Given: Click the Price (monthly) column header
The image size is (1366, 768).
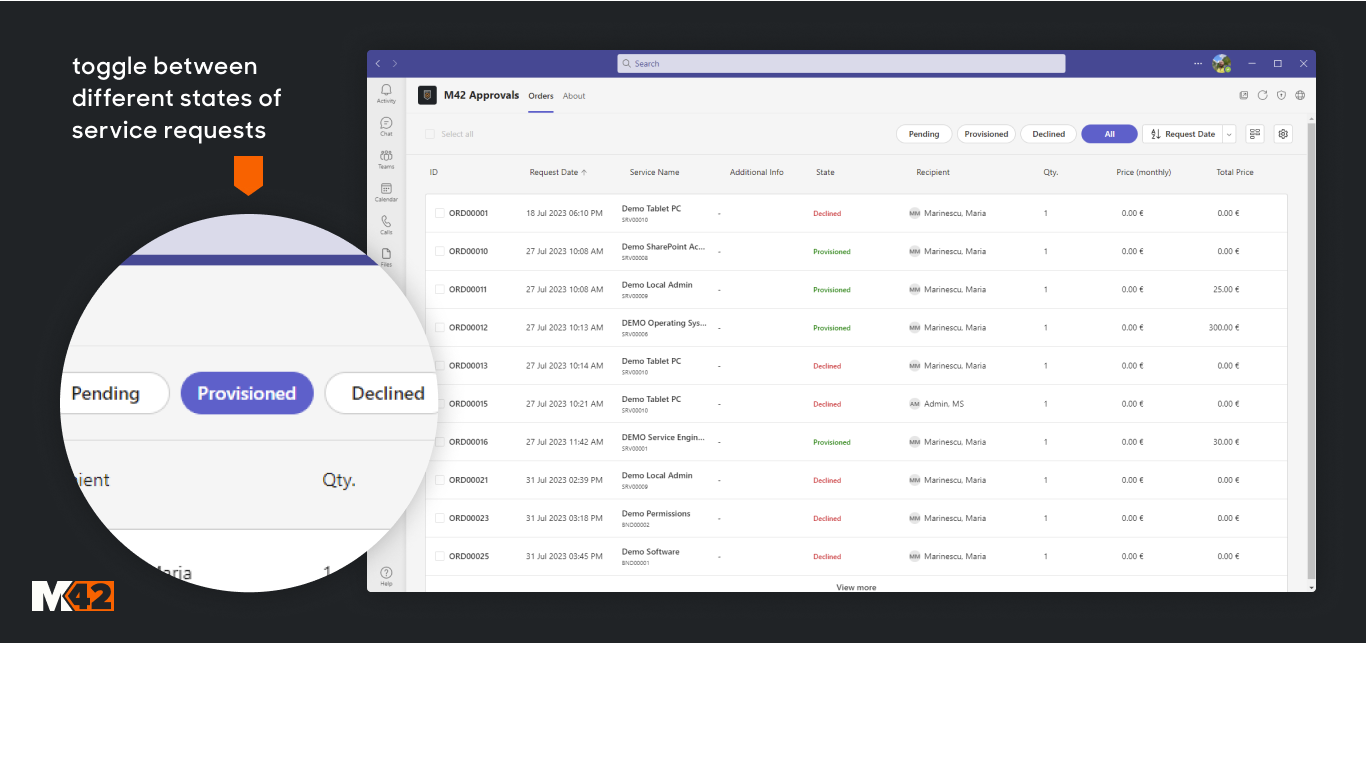Looking at the screenshot, I should click(x=1144, y=172).
